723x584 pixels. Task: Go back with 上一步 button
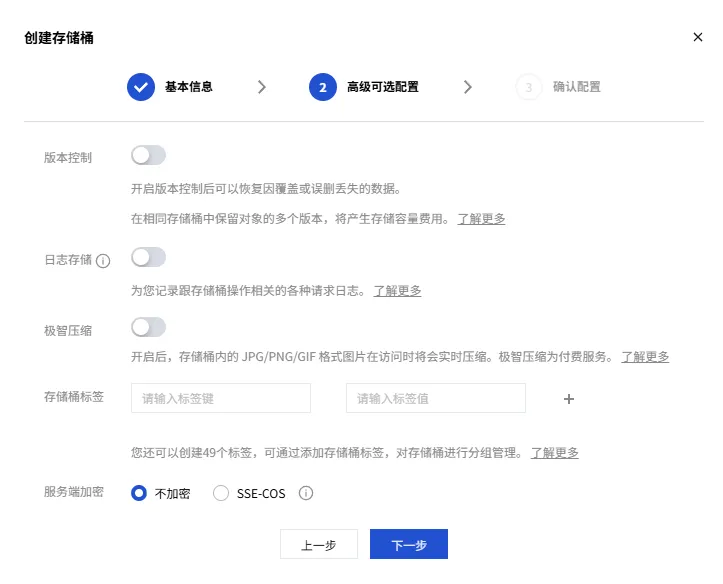pyautogui.click(x=318, y=545)
